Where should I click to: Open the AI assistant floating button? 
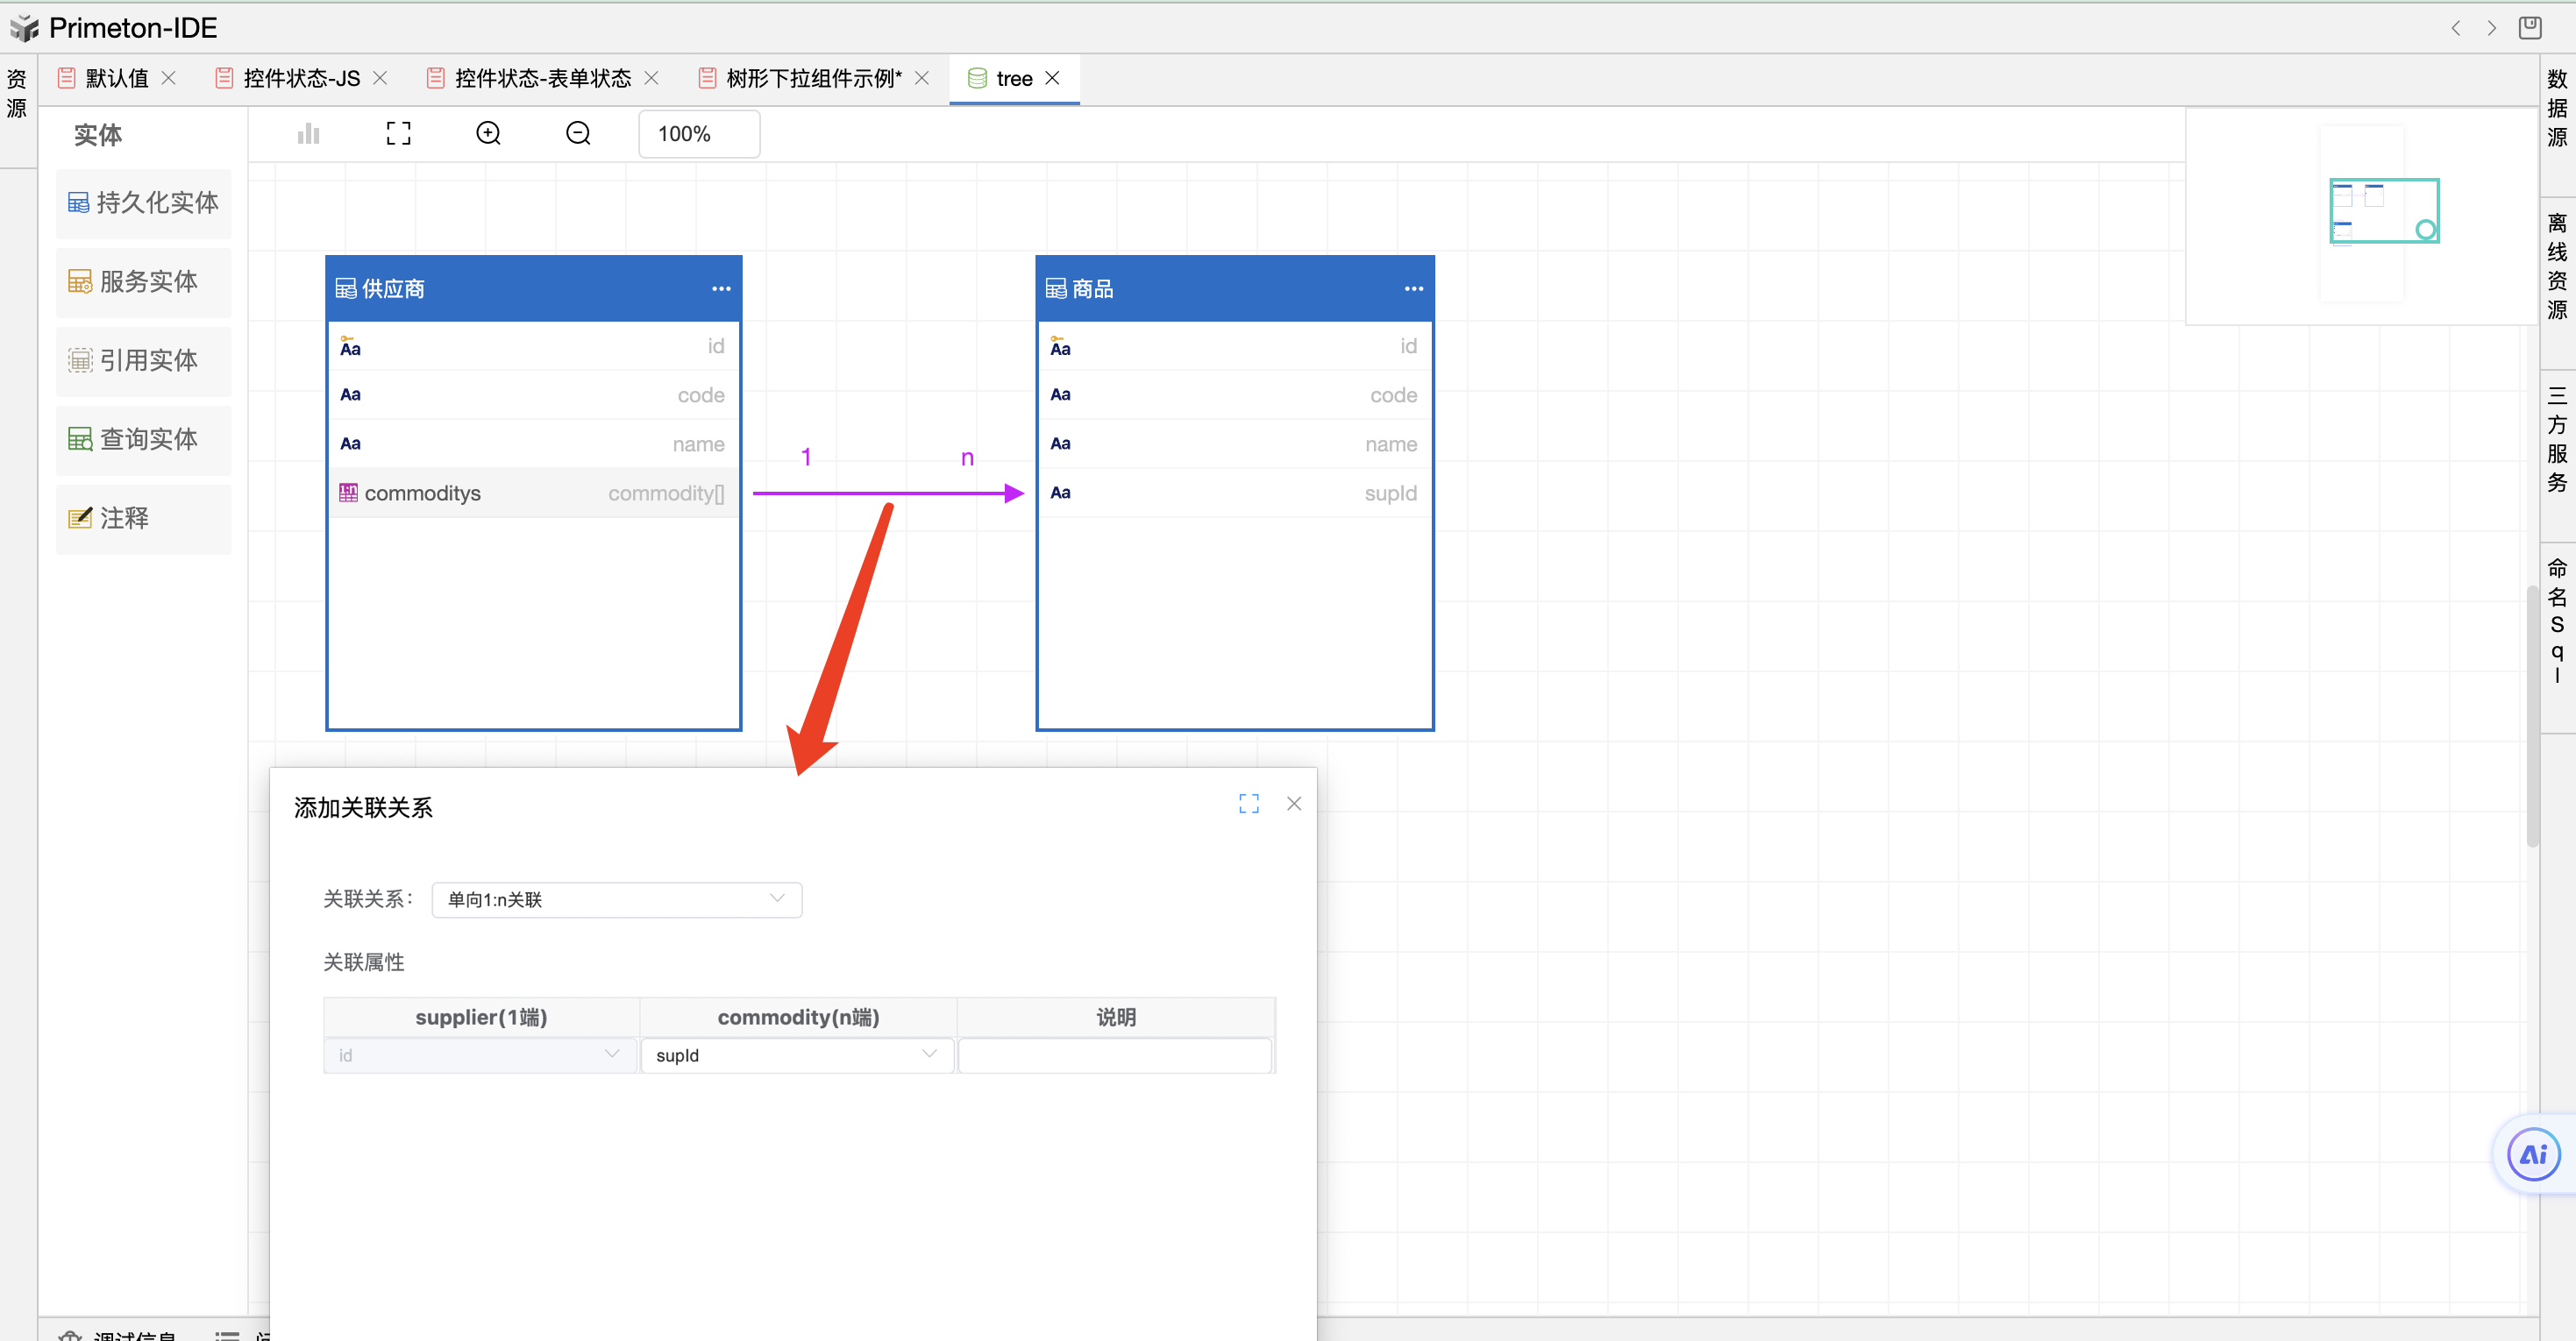tap(2533, 1155)
